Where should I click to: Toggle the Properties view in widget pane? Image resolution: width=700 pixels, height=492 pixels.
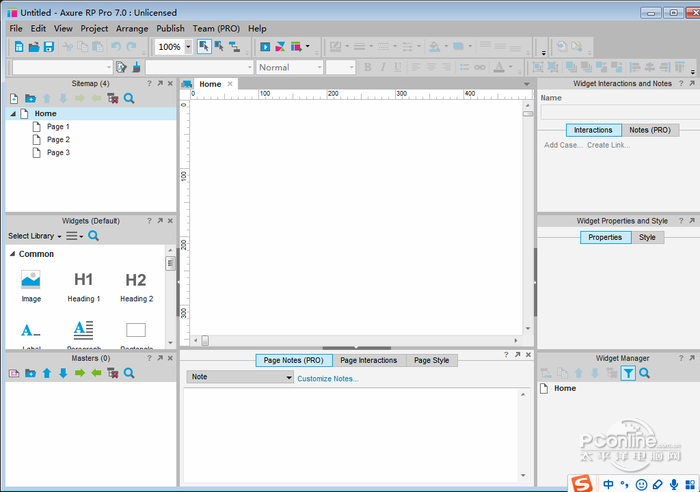tap(605, 237)
